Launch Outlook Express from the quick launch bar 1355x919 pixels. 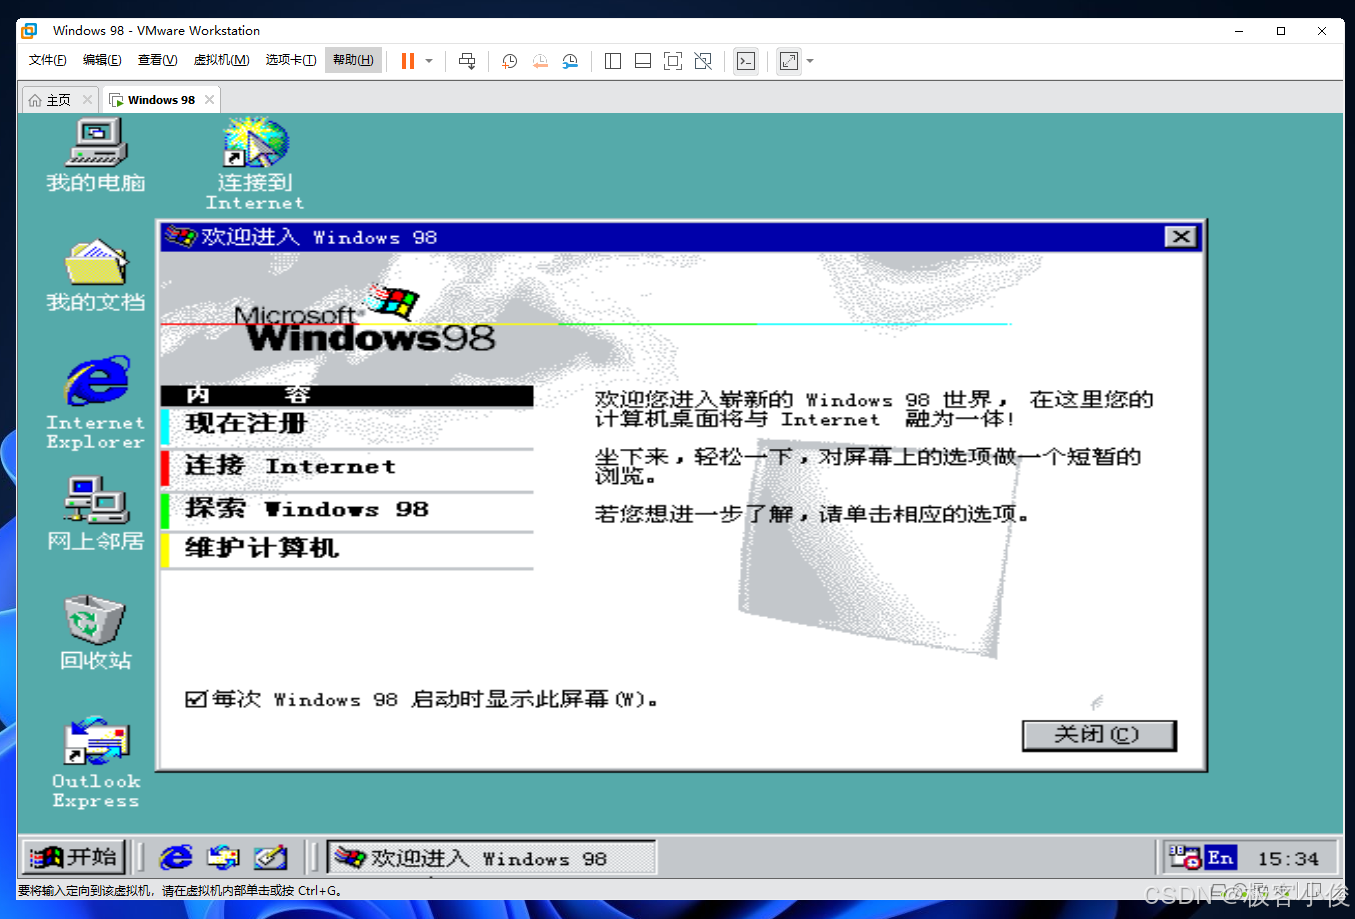tap(223, 857)
